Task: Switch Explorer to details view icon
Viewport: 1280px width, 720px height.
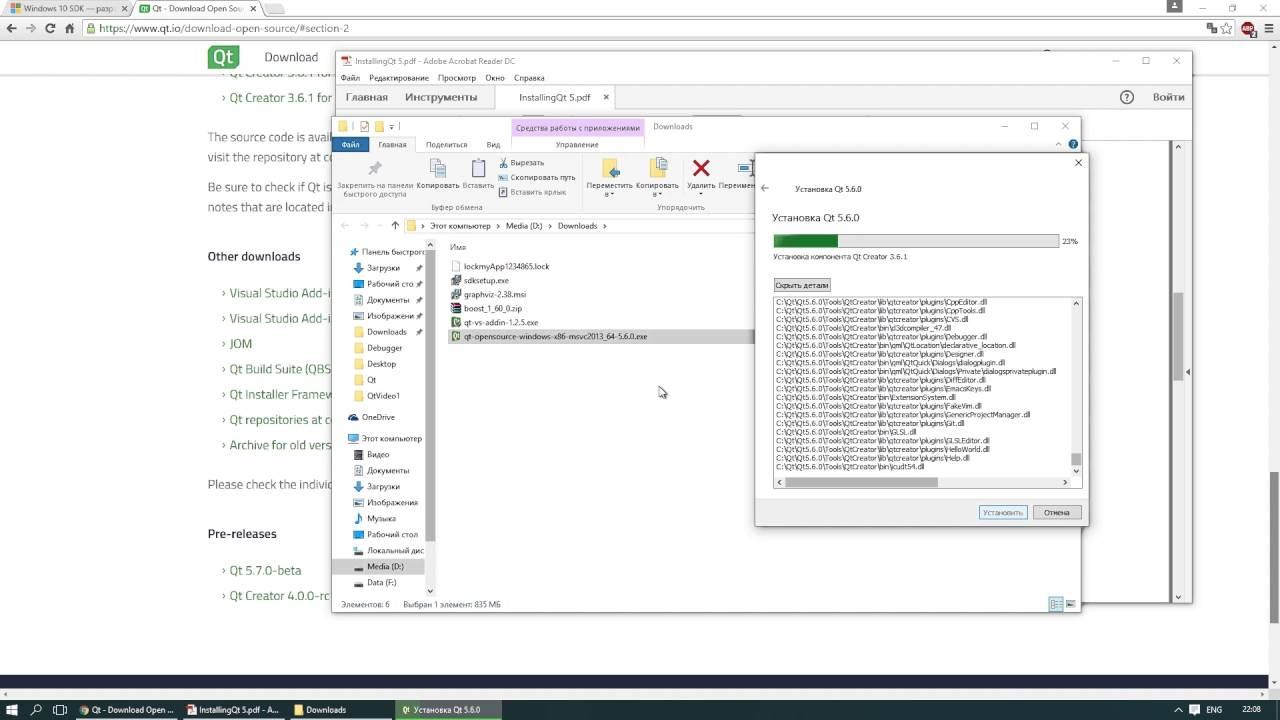Action: click(x=1056, y=604)
